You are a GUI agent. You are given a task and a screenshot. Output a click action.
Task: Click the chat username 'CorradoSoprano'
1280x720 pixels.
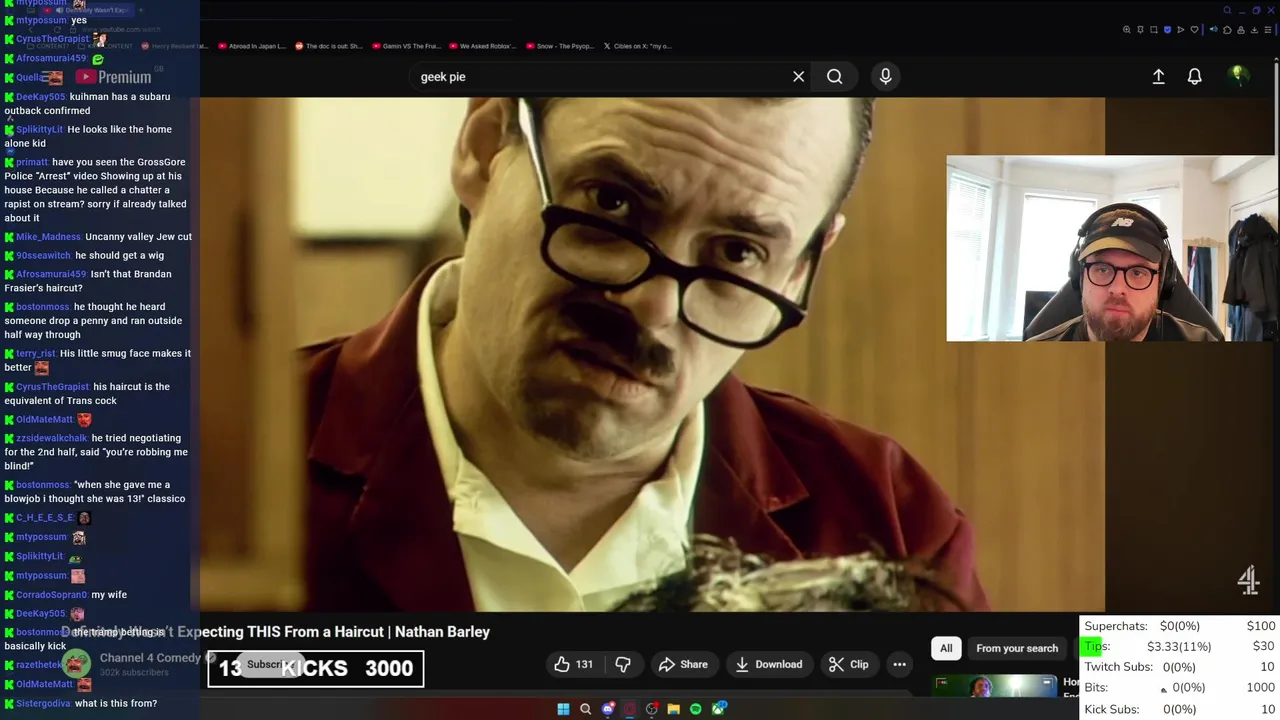click(x=52, y=595)
